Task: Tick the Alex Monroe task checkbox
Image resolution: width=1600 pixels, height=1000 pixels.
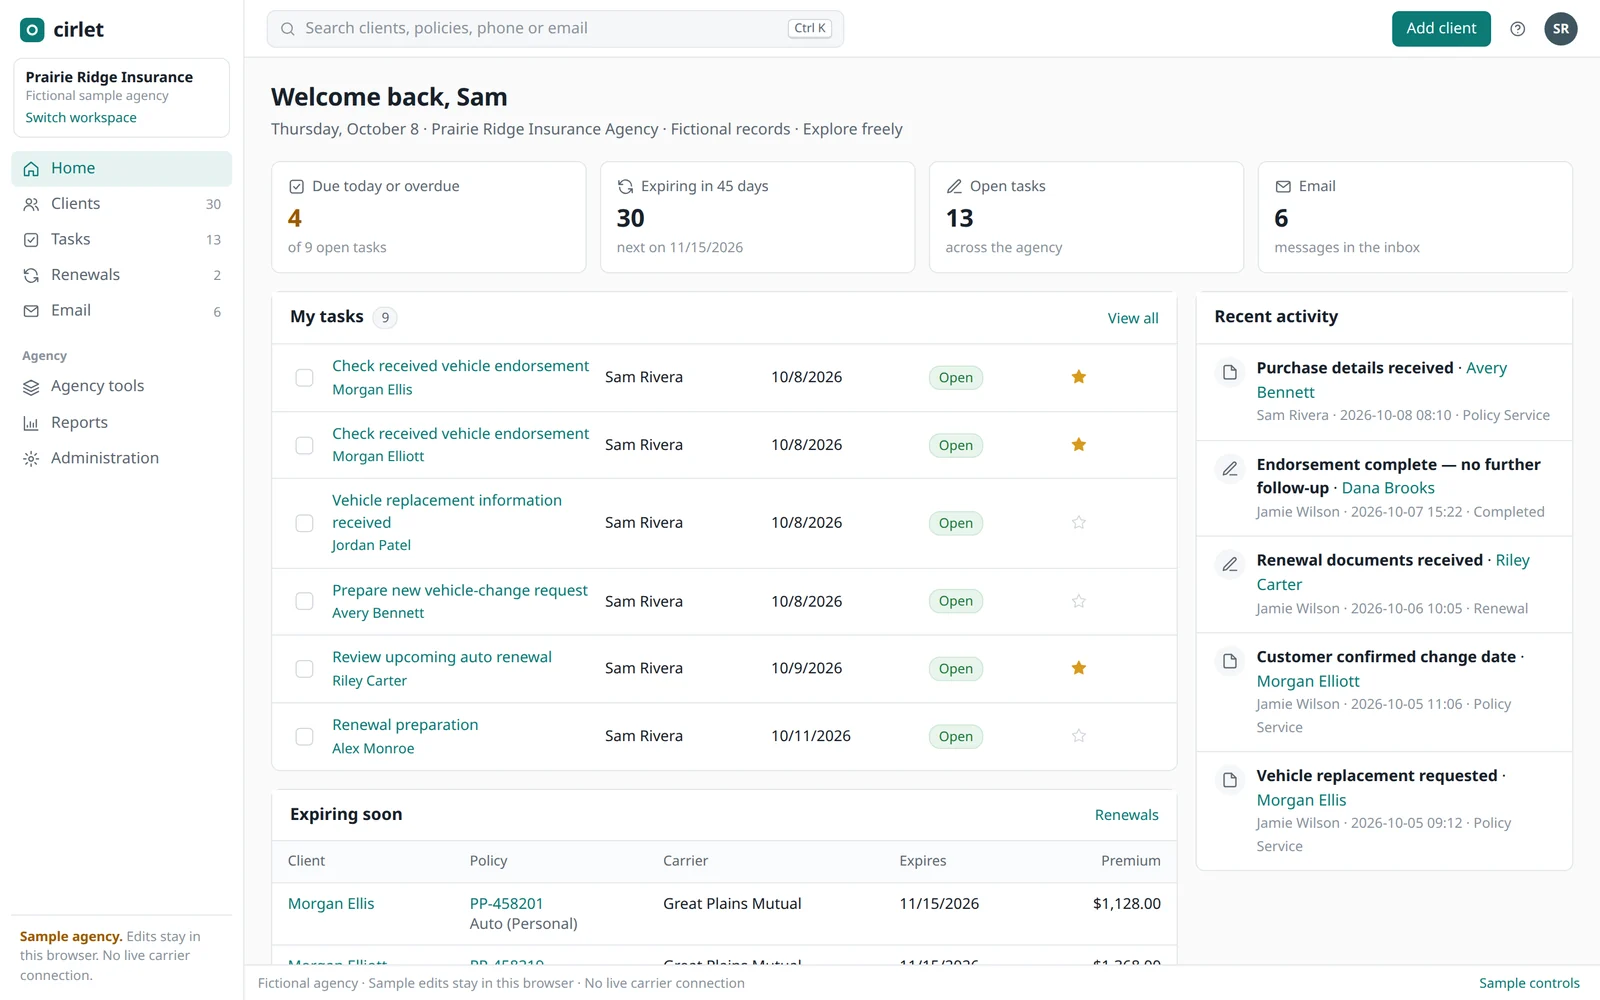Action: point(304,737)
